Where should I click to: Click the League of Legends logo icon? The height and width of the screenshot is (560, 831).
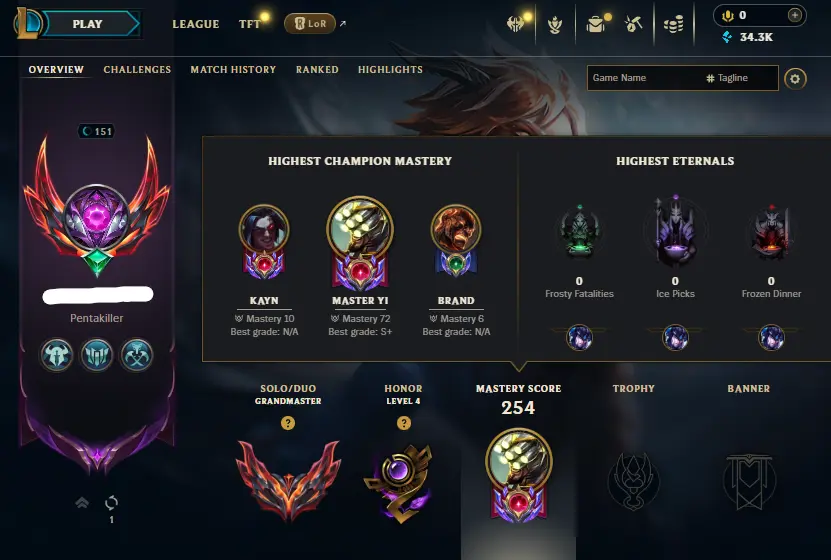(28, 23)
